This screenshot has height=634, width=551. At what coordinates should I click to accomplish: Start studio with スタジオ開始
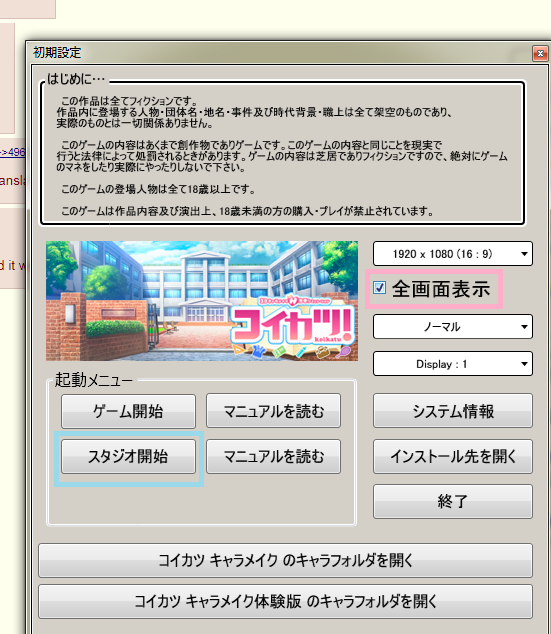point(128,456)
